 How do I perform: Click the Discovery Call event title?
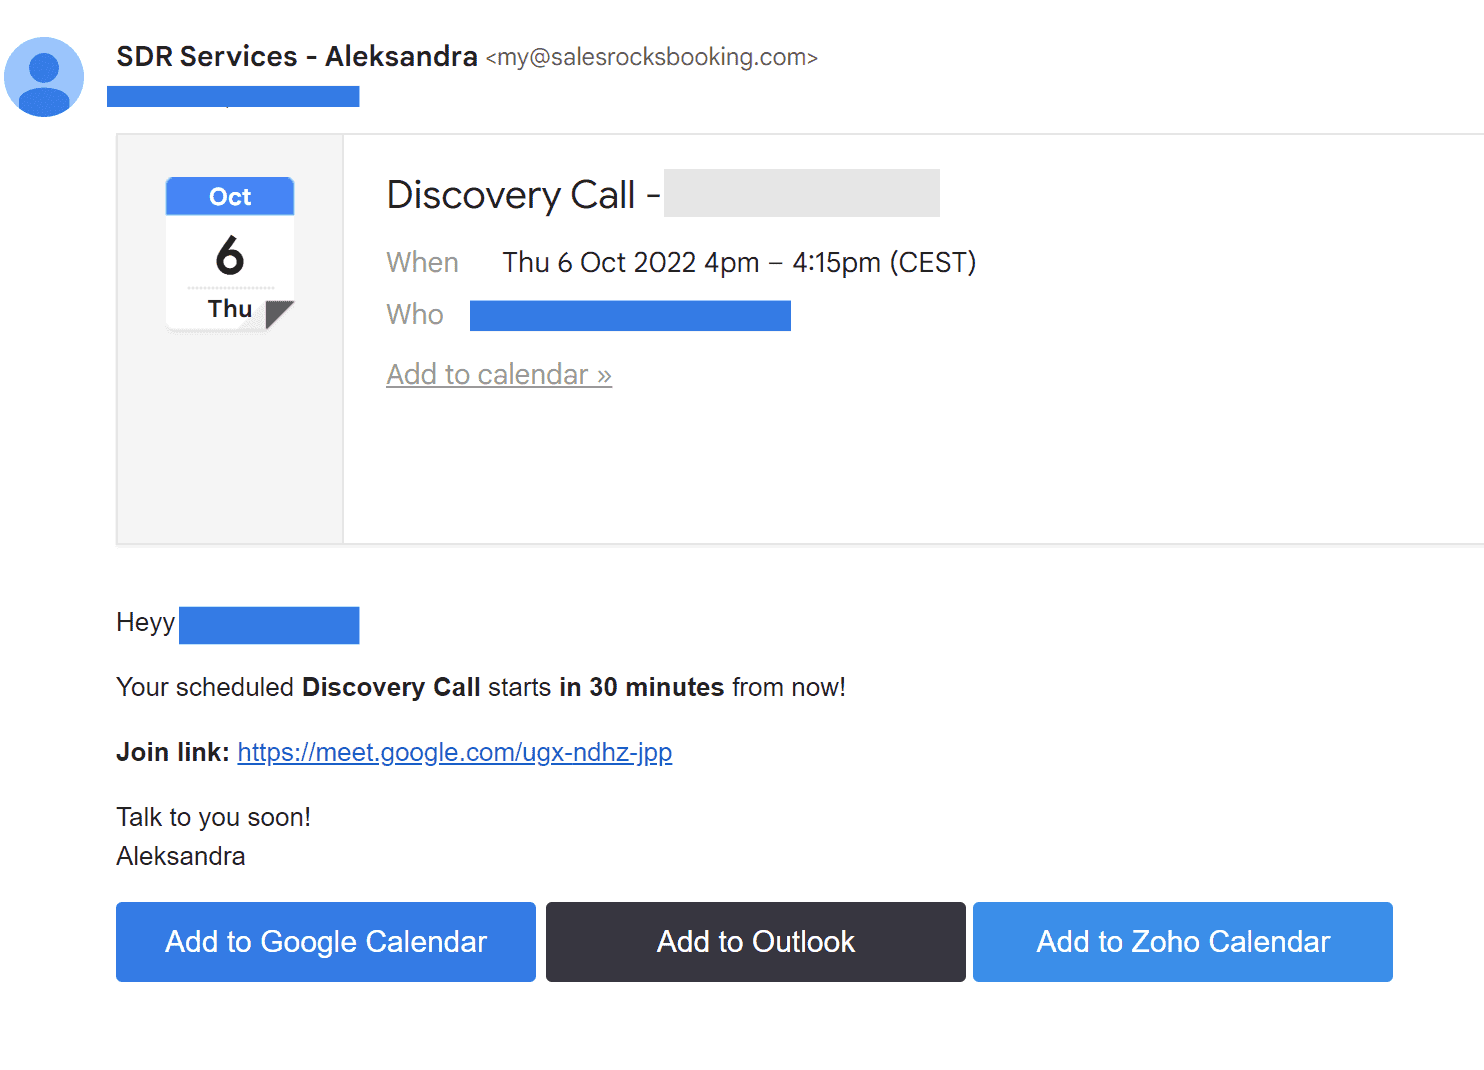click(x=511, y=195)
